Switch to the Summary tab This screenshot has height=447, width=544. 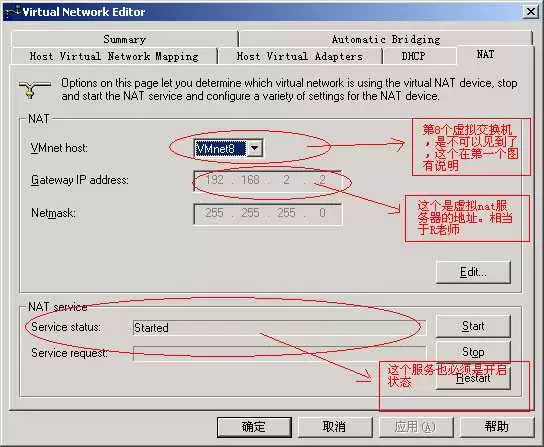[125, 39]
